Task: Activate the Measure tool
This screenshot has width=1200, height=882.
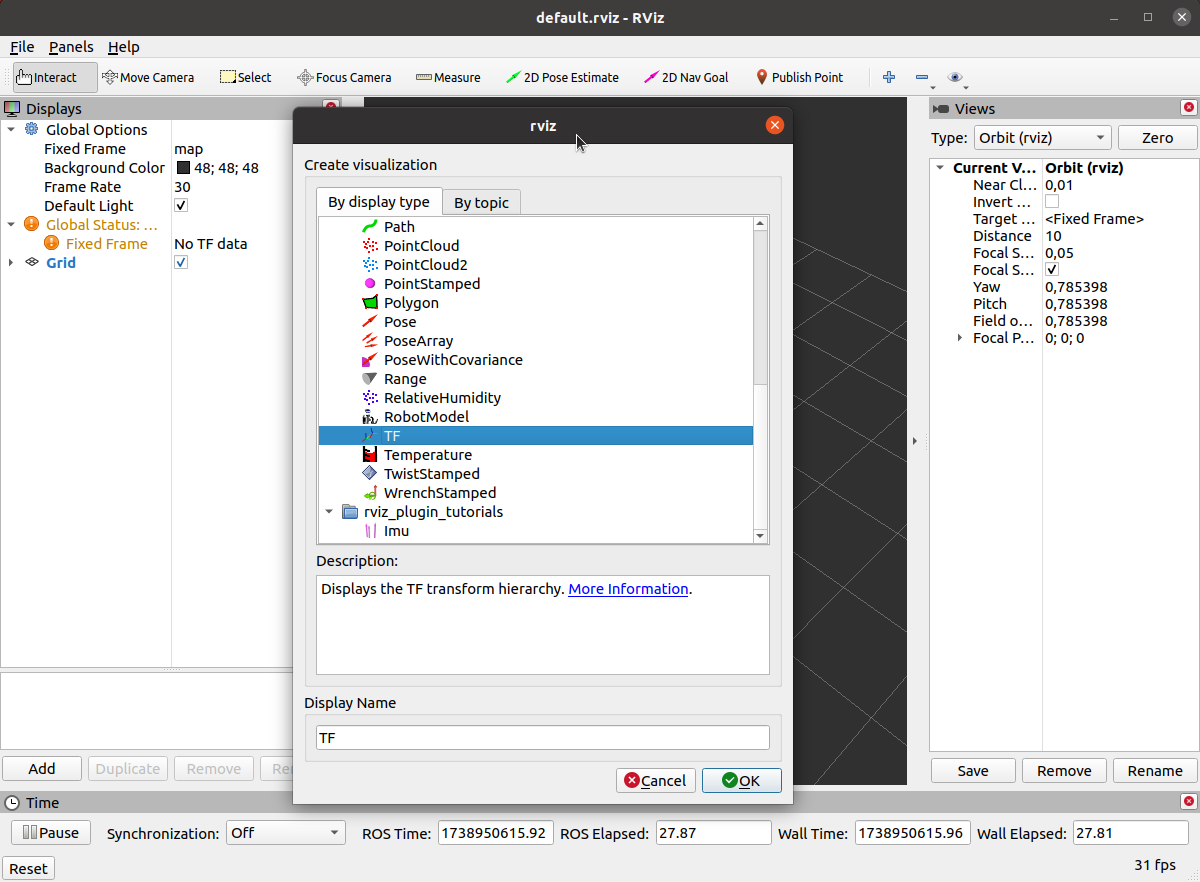Action: pos(448,77)
